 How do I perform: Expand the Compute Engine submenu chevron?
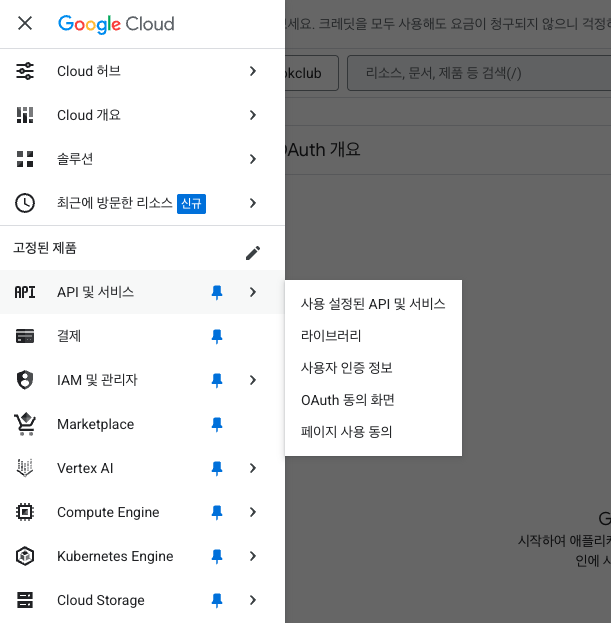click(253, 512)
